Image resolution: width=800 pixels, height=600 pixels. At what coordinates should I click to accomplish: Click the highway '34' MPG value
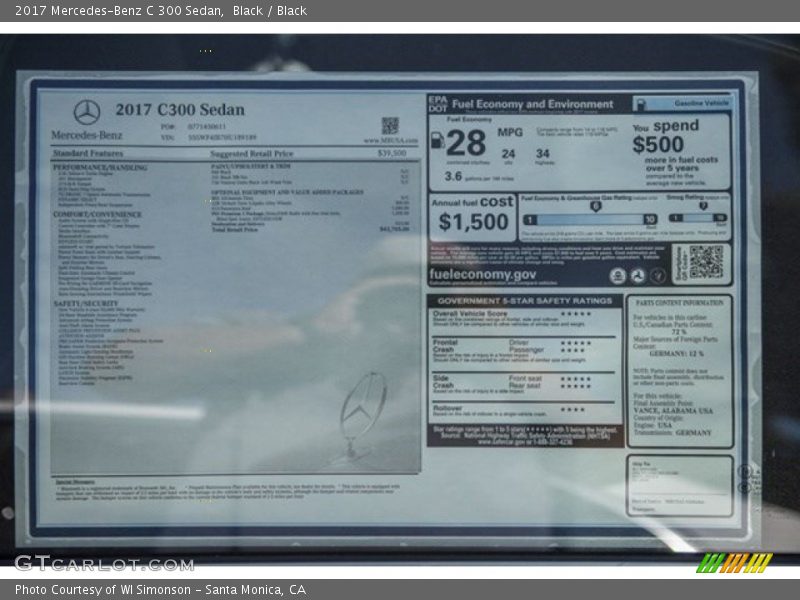click(x=543, y=154)
